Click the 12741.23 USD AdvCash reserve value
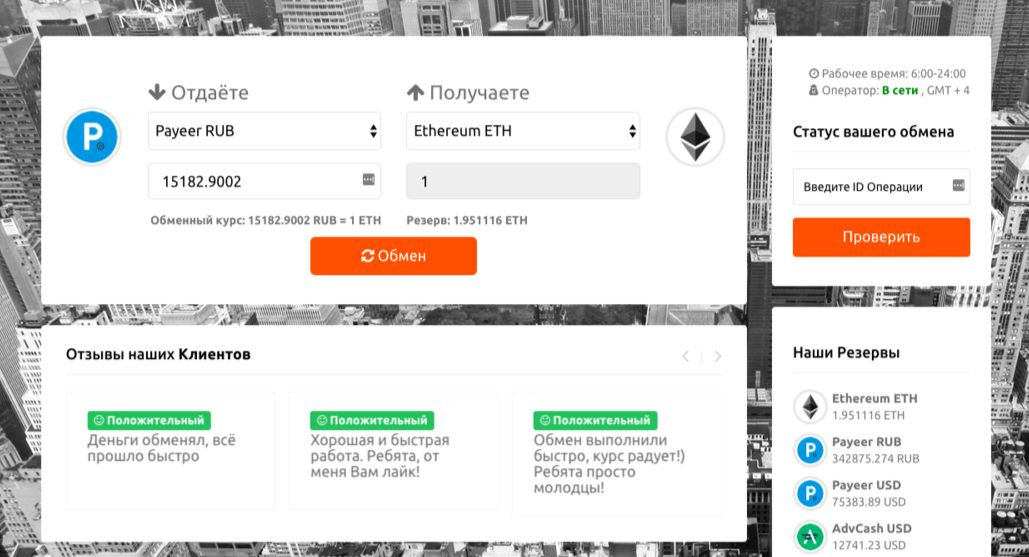The height and width of the screenshot is (557, 1029). (869, 545)
